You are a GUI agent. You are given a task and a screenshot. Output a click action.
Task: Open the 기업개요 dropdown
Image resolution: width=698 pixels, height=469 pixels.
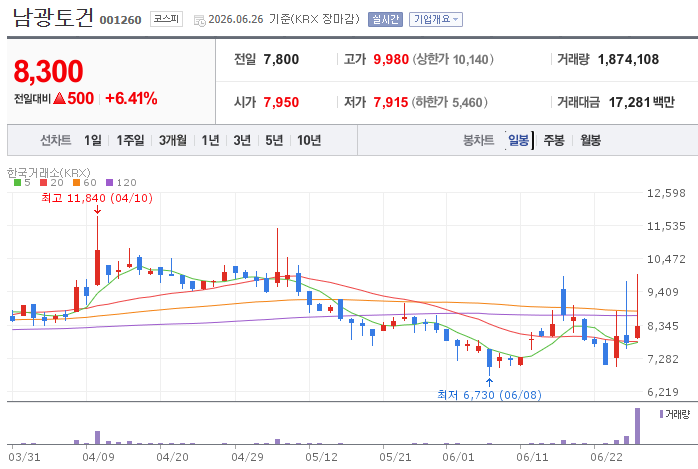[435, 19]
